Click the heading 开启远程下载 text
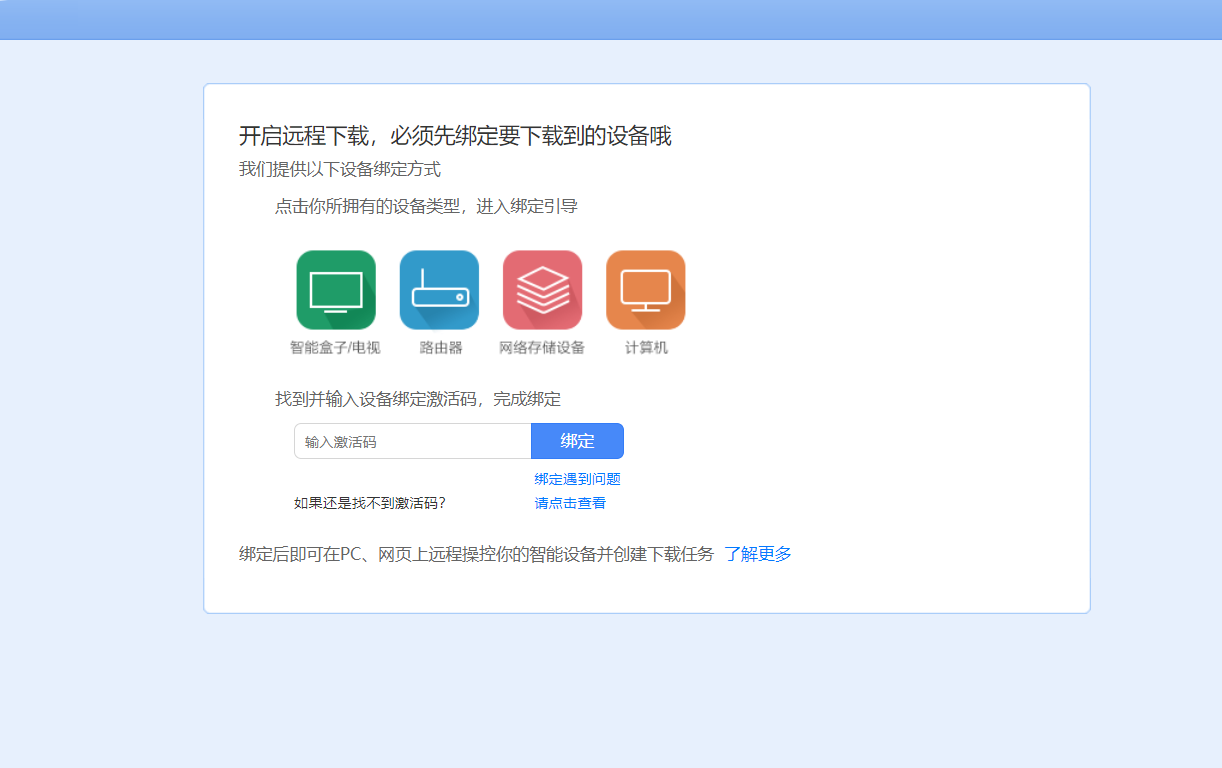The width and height of the screenshot is (1222, 768). coord(455,136)
